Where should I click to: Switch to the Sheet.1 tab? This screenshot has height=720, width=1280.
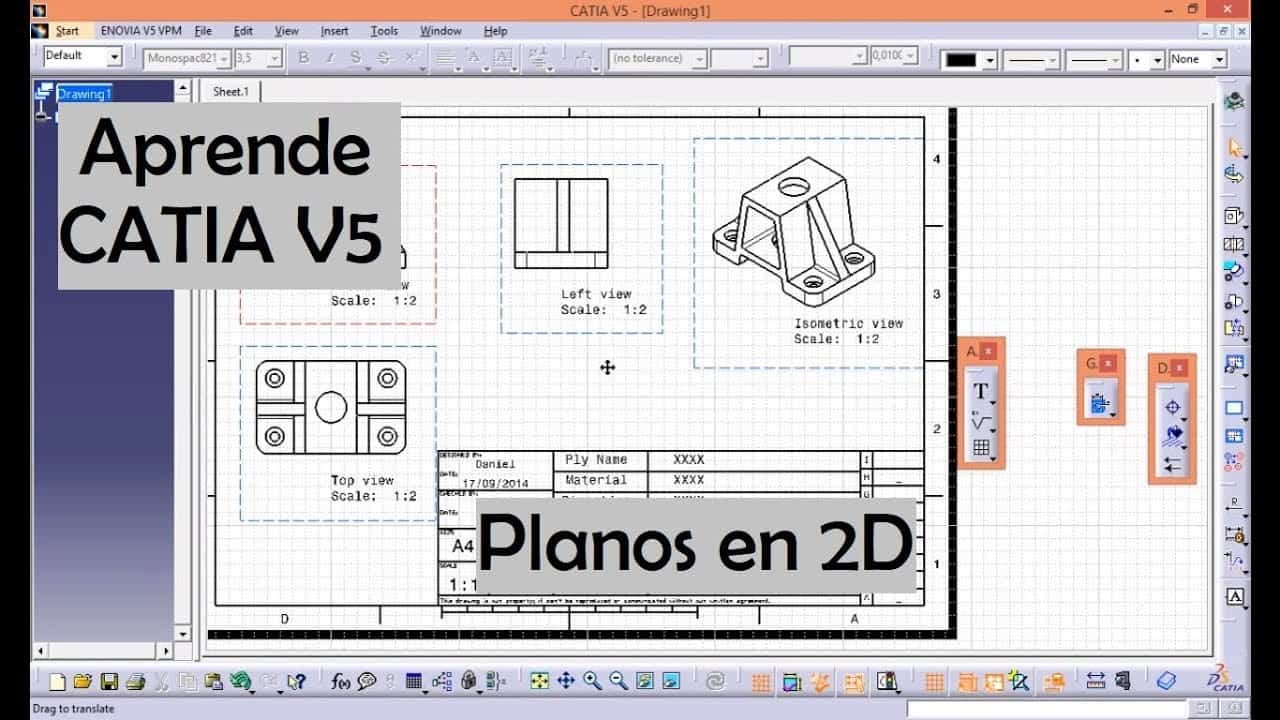(x=230, y=91)
